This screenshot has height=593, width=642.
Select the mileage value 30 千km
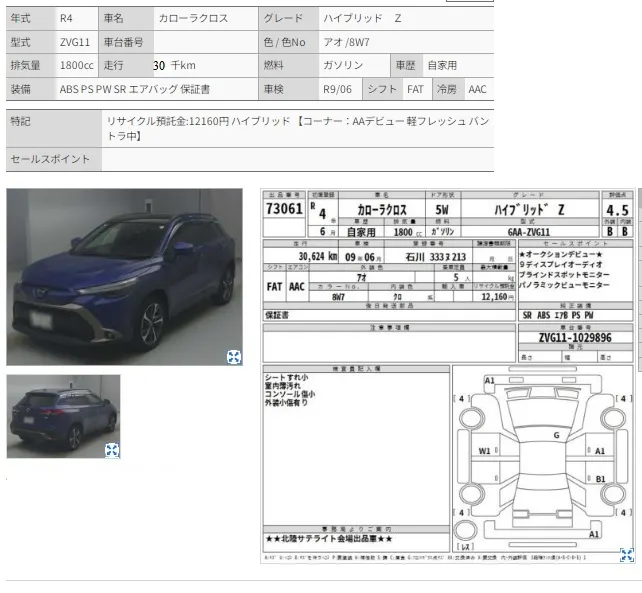(x=174, y=66)
